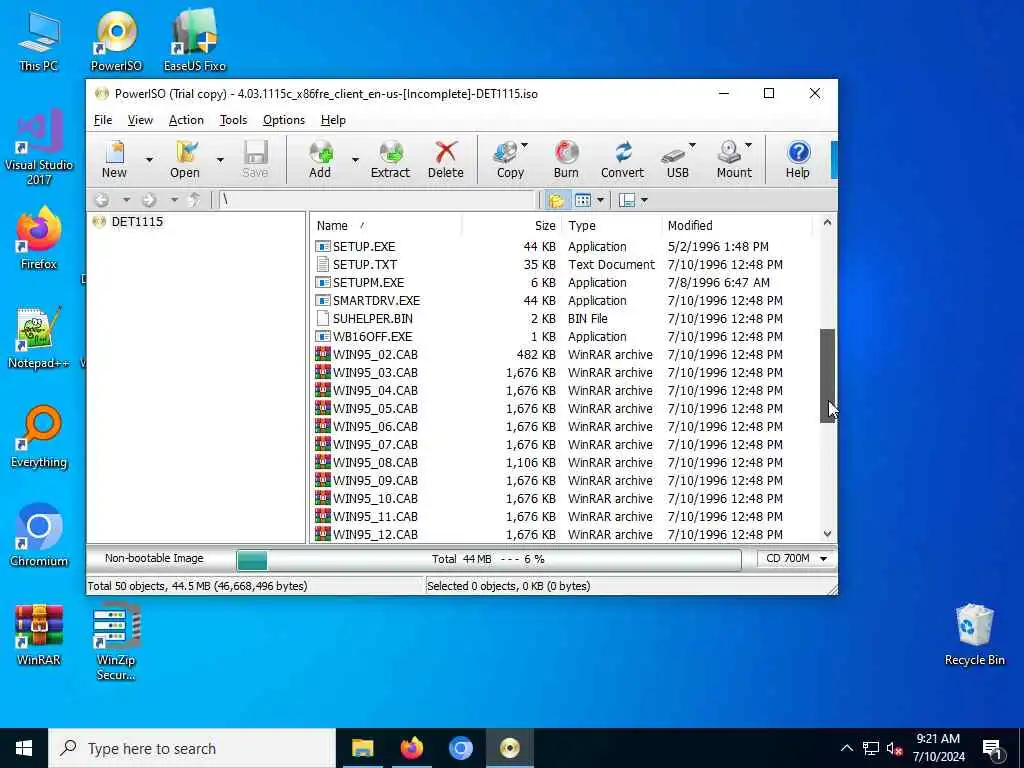This screenshot has height=768, width=1024.
Task: Click the layout pane icon
Action: click(x=626, y=200)
